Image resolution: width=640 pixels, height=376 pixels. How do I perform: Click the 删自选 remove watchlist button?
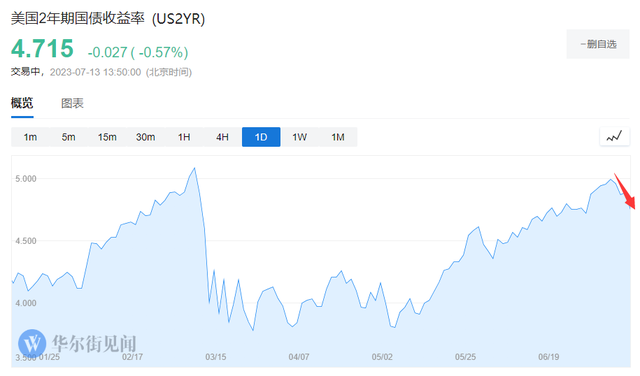[598, 44]
